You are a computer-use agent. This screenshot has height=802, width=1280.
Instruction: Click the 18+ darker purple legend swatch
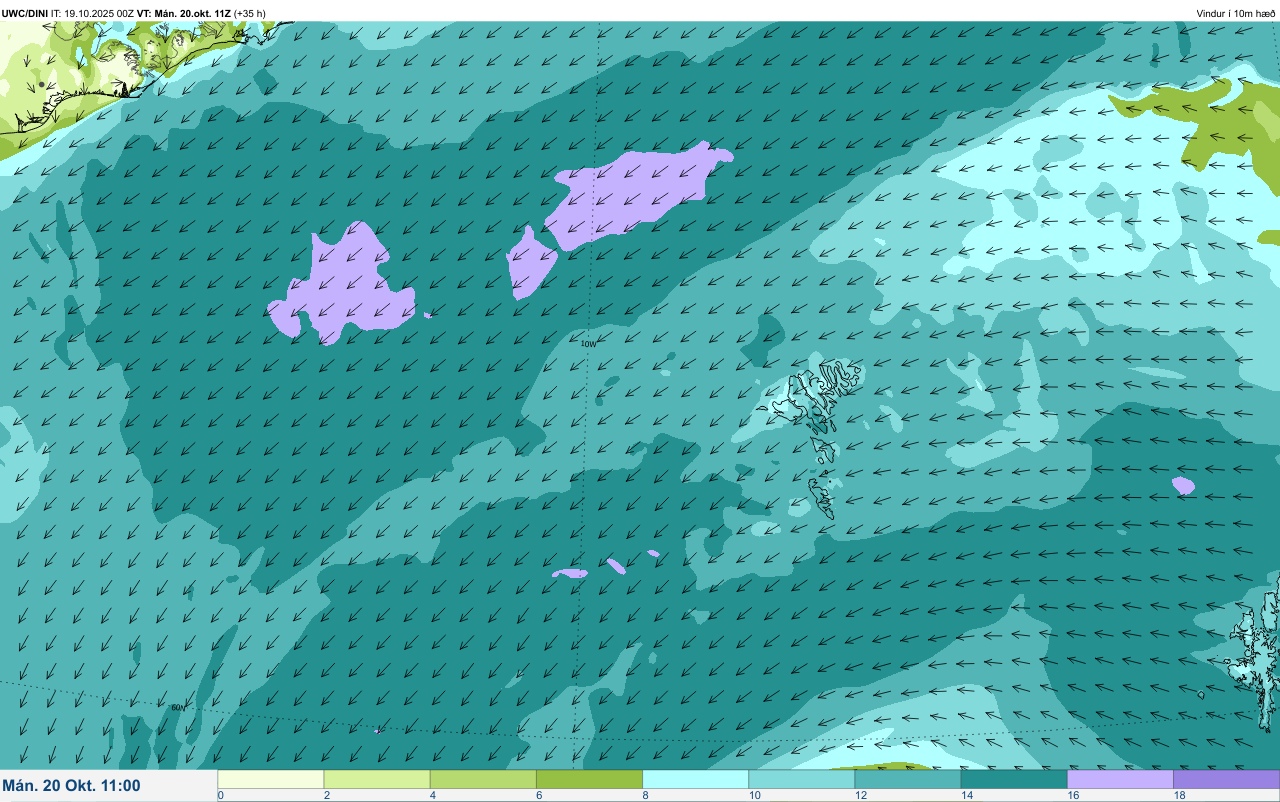[1226, 779]
